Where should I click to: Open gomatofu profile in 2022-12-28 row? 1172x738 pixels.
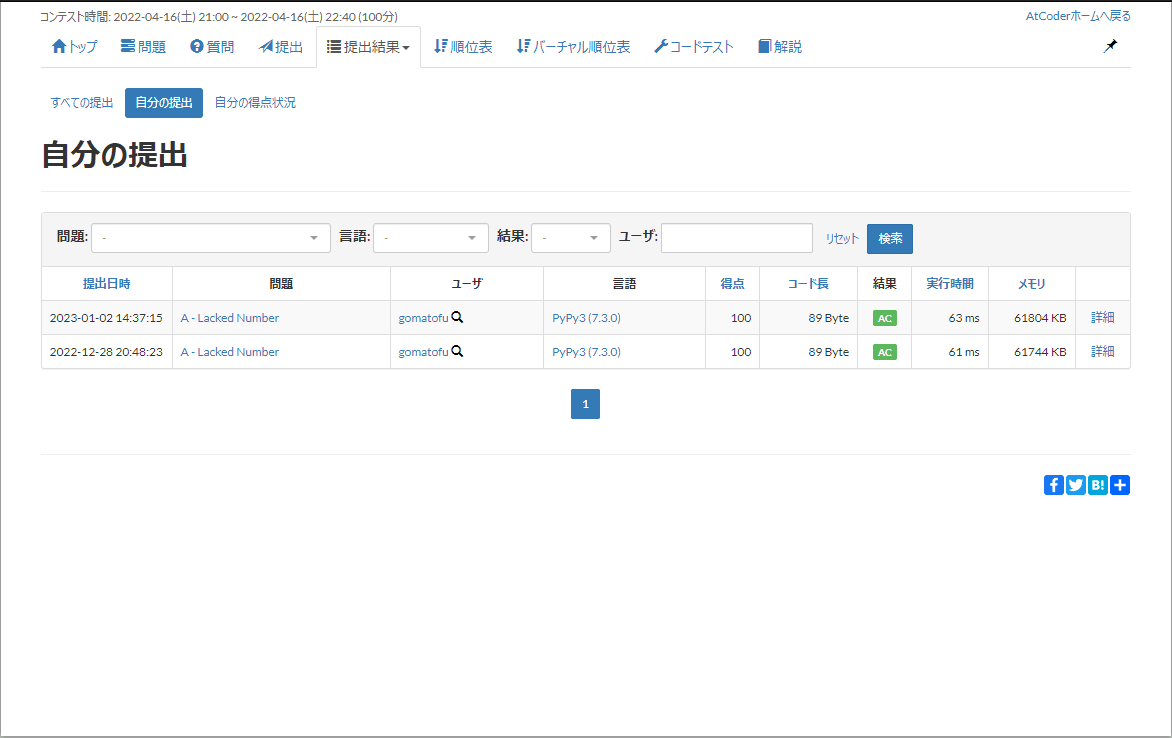click(x=423, y=352)
